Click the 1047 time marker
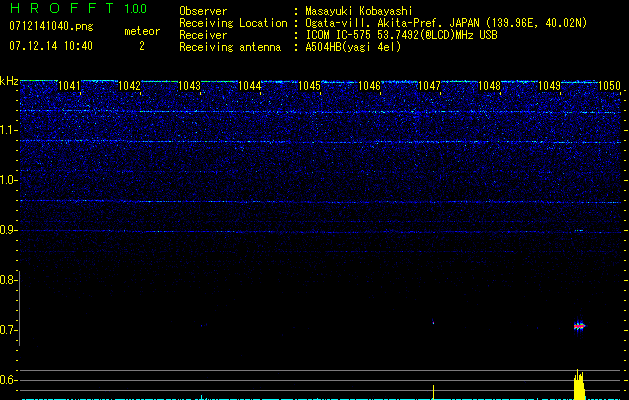The width and height of the screenshot is (629, 400). (429, 87)
